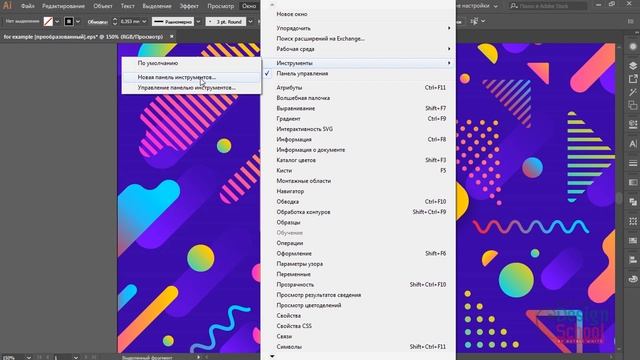The height and width of the screenshot is (360, 640).
Task: Open the Равномерно stroke profile dropdown
Action: (198, 22)
